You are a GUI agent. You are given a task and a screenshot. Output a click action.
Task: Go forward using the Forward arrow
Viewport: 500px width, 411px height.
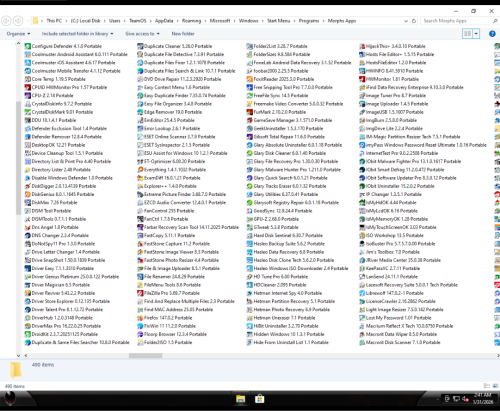pos(18,21)
